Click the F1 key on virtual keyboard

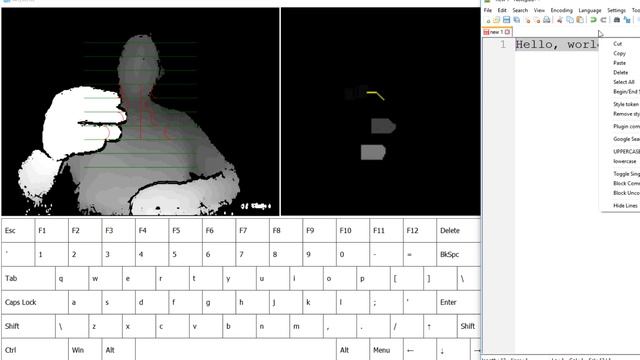(x=51, y=231)
